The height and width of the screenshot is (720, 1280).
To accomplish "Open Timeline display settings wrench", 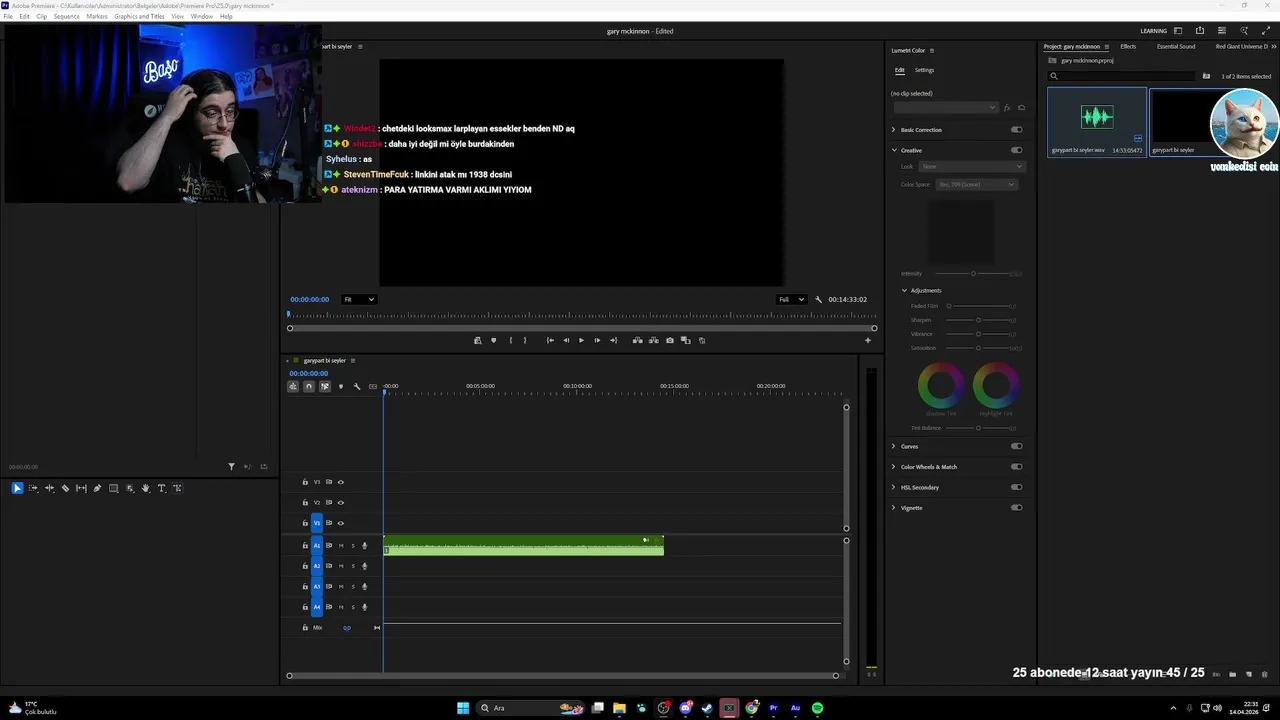I will point(357,386).
